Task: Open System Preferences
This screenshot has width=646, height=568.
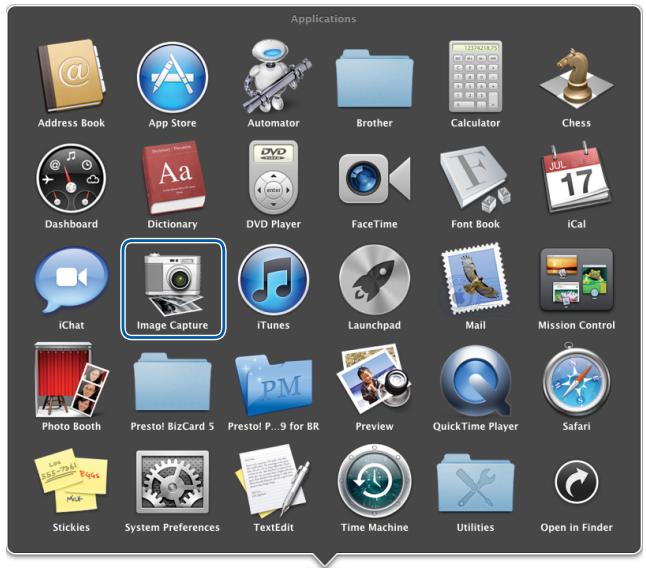Action: [172, 482]
